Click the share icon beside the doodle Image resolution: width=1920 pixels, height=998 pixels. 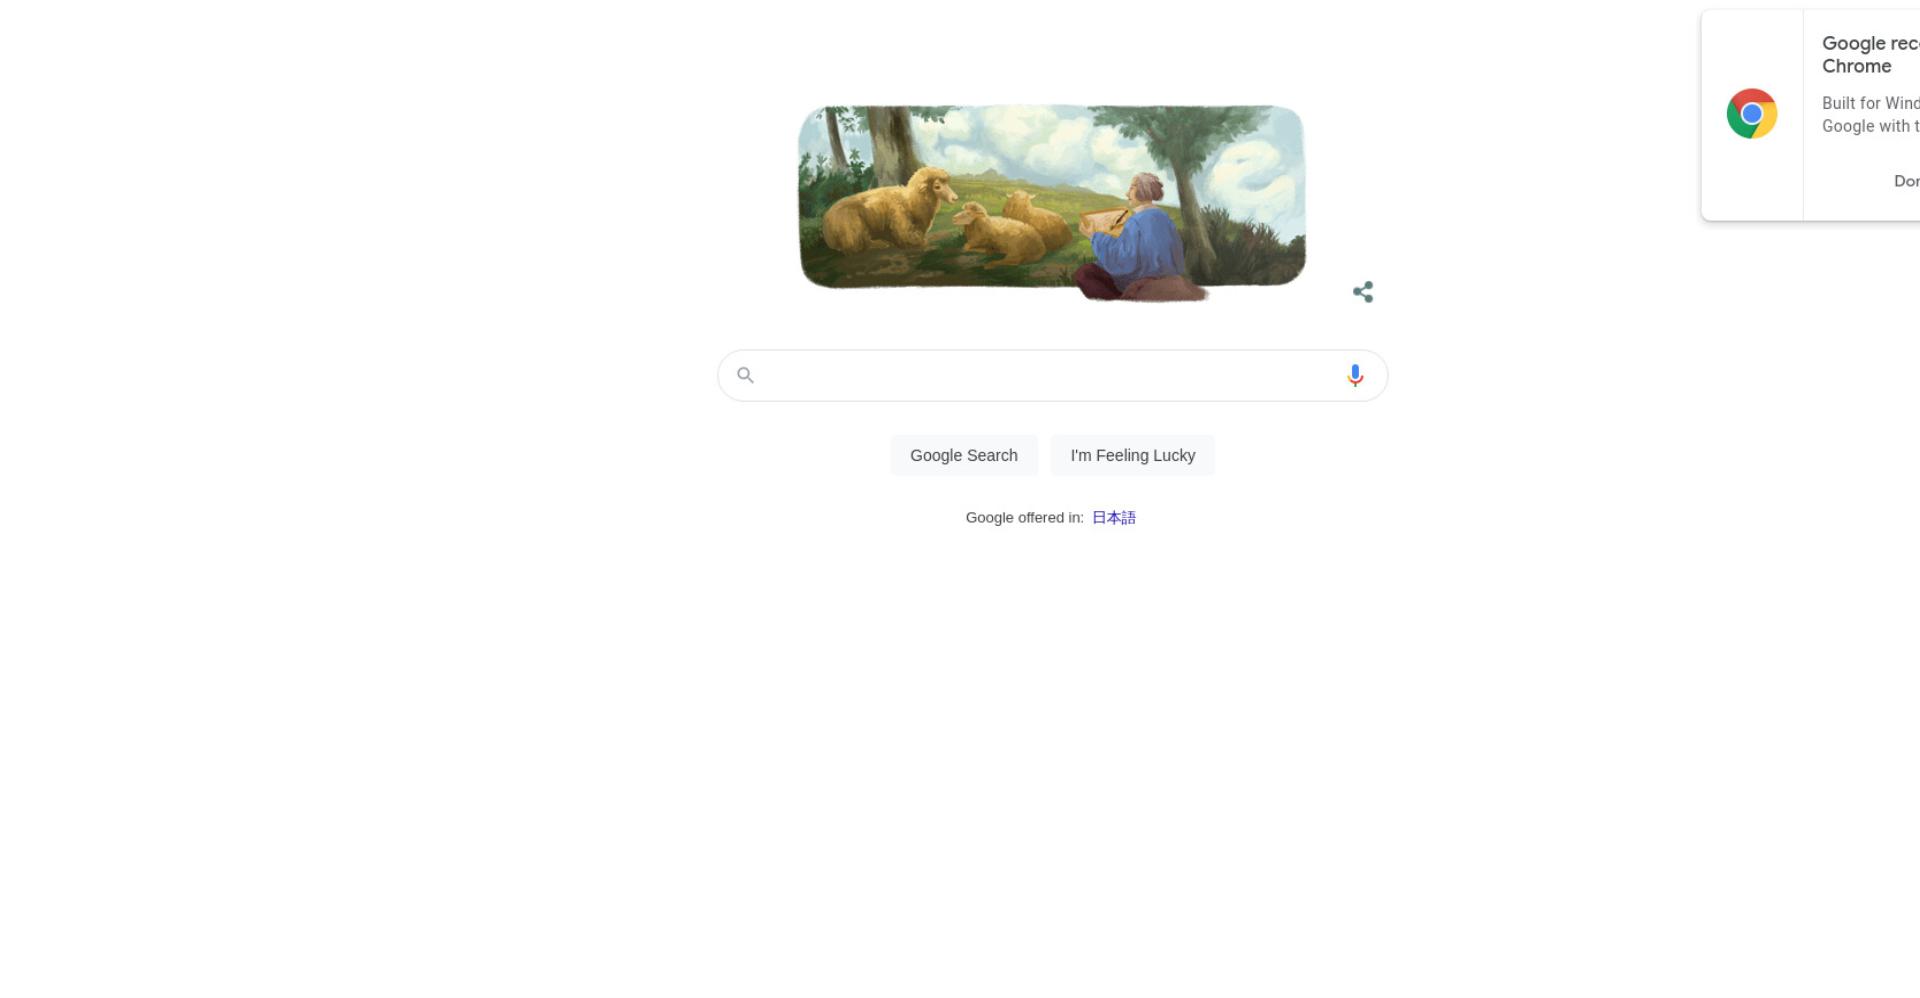click(1363, 292)
